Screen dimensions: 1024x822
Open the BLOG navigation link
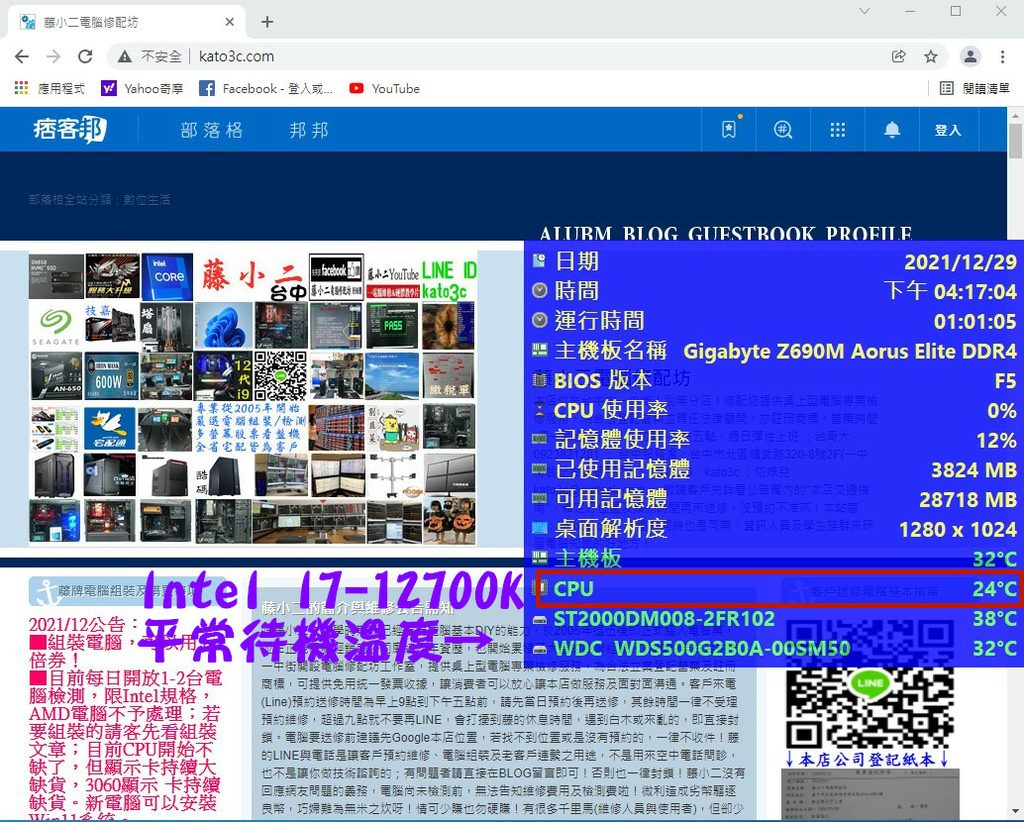(650, 233)
